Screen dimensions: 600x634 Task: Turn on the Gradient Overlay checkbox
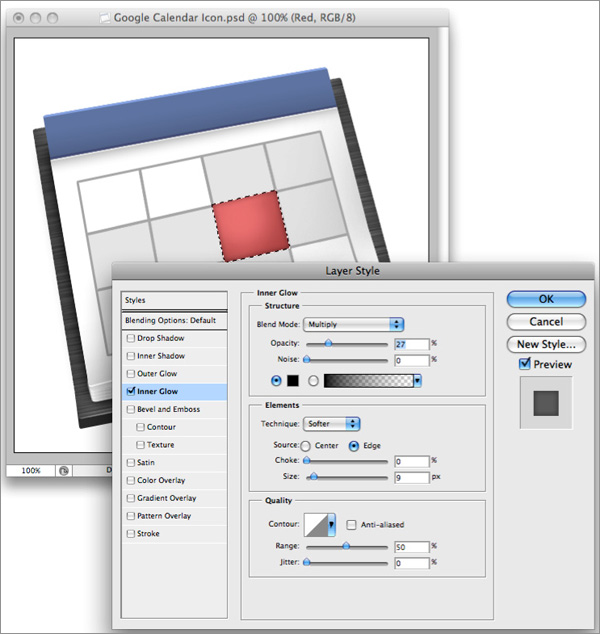(x=131, y=498)
